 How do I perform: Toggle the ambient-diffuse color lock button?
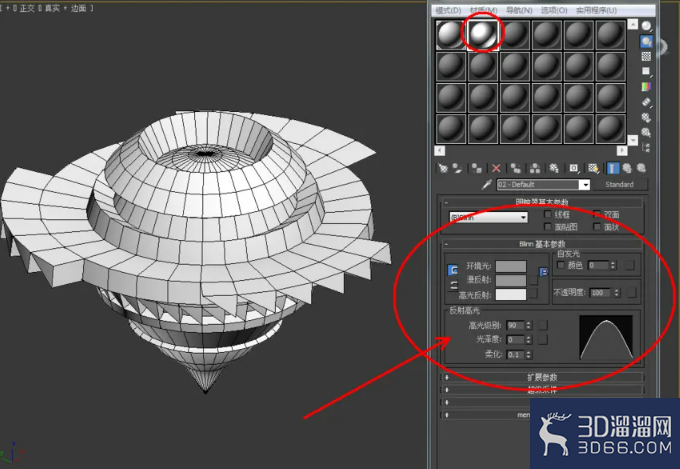[x=452, y=270]
